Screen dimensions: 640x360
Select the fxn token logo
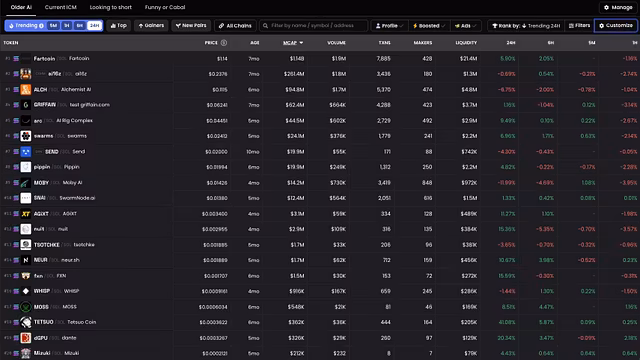[26, 276]
